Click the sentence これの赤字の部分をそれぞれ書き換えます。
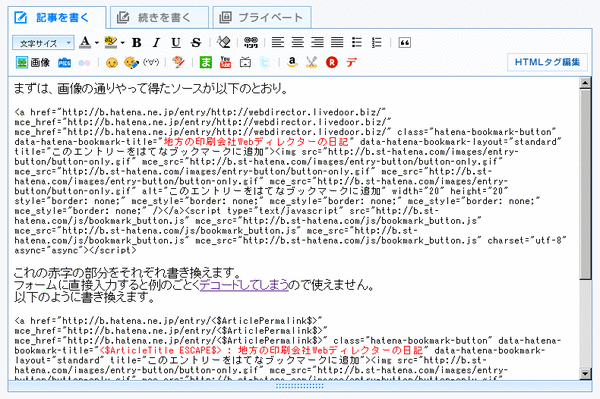Screen dimensions: 600x399 [128, 273]
